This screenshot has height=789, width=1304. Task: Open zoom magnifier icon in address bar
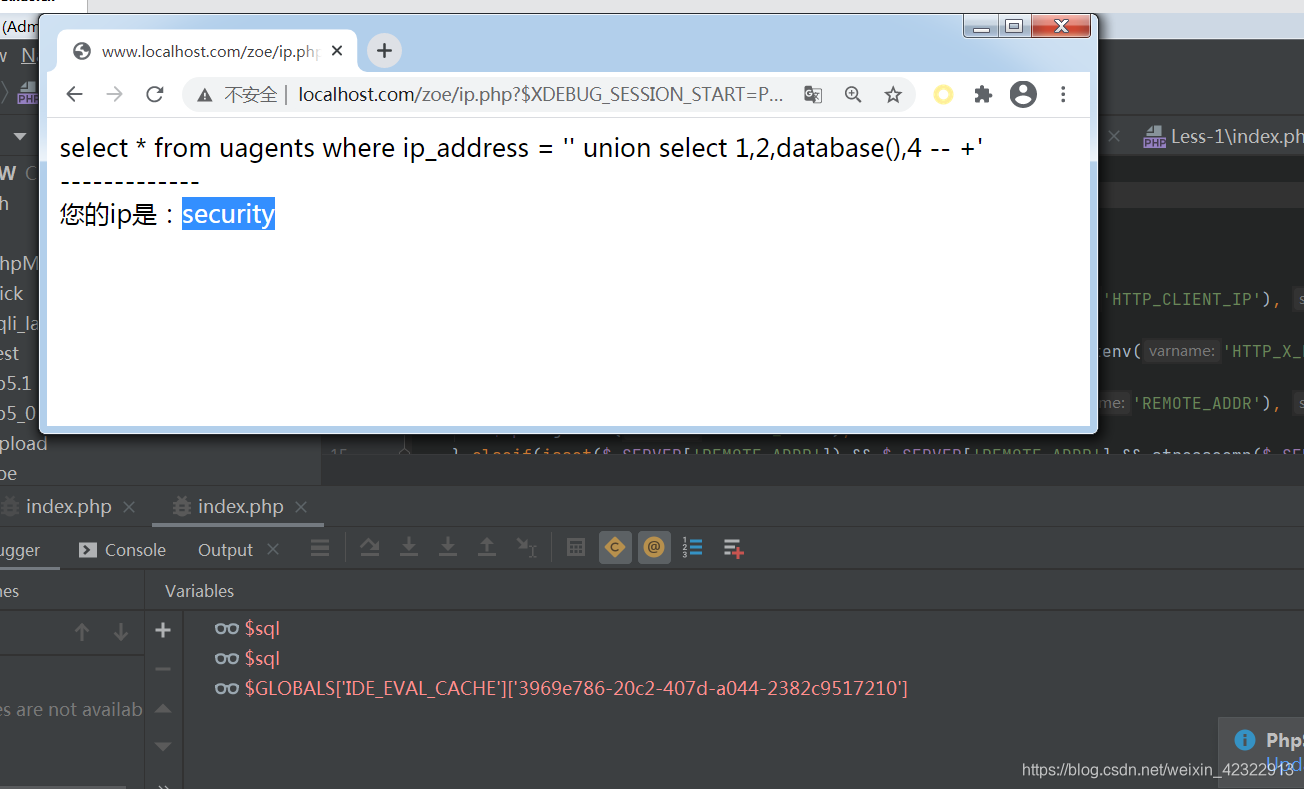853,94
